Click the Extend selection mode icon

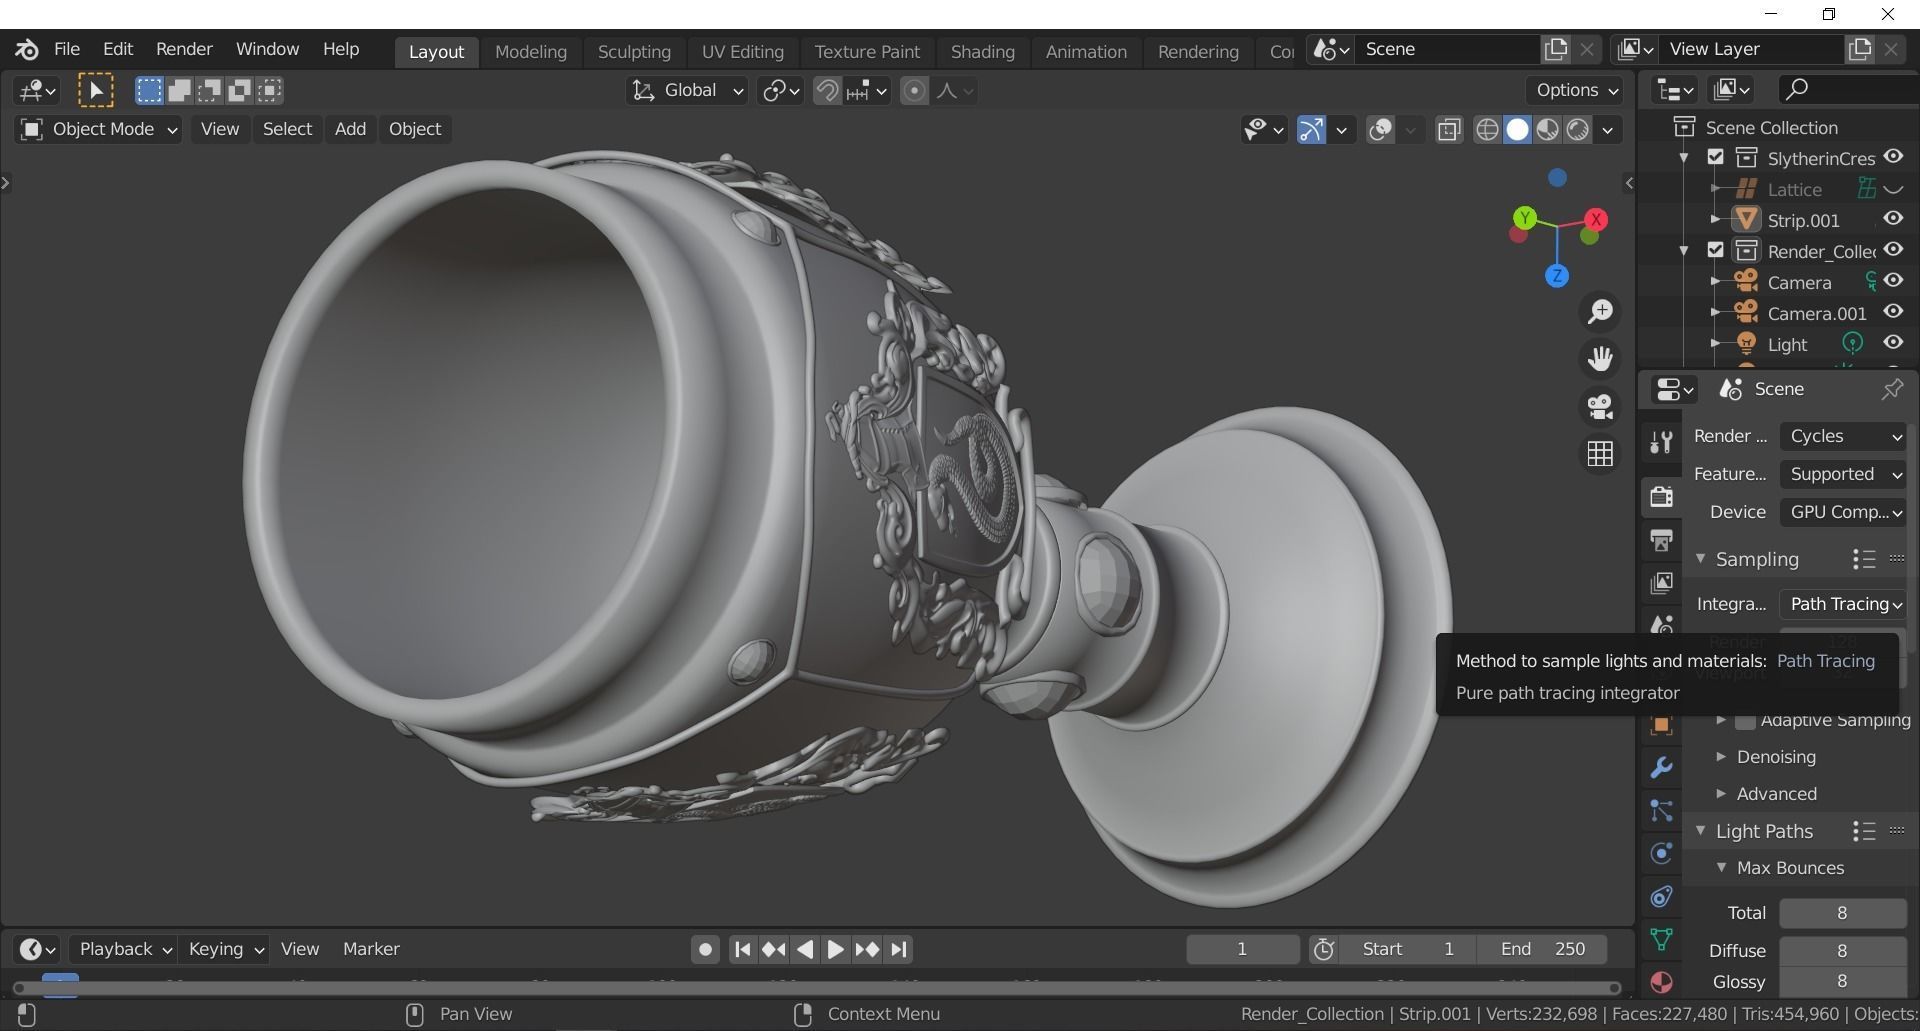tap(180, 91)
